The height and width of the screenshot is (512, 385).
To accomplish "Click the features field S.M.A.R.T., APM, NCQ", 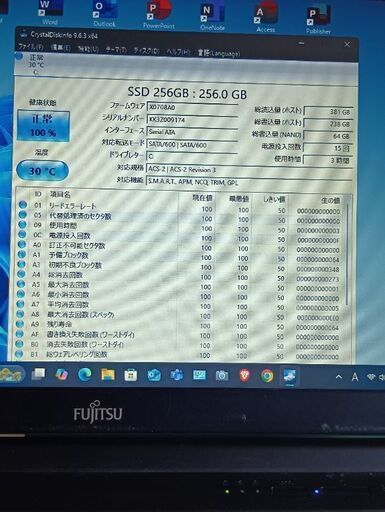I will (249, 182).
